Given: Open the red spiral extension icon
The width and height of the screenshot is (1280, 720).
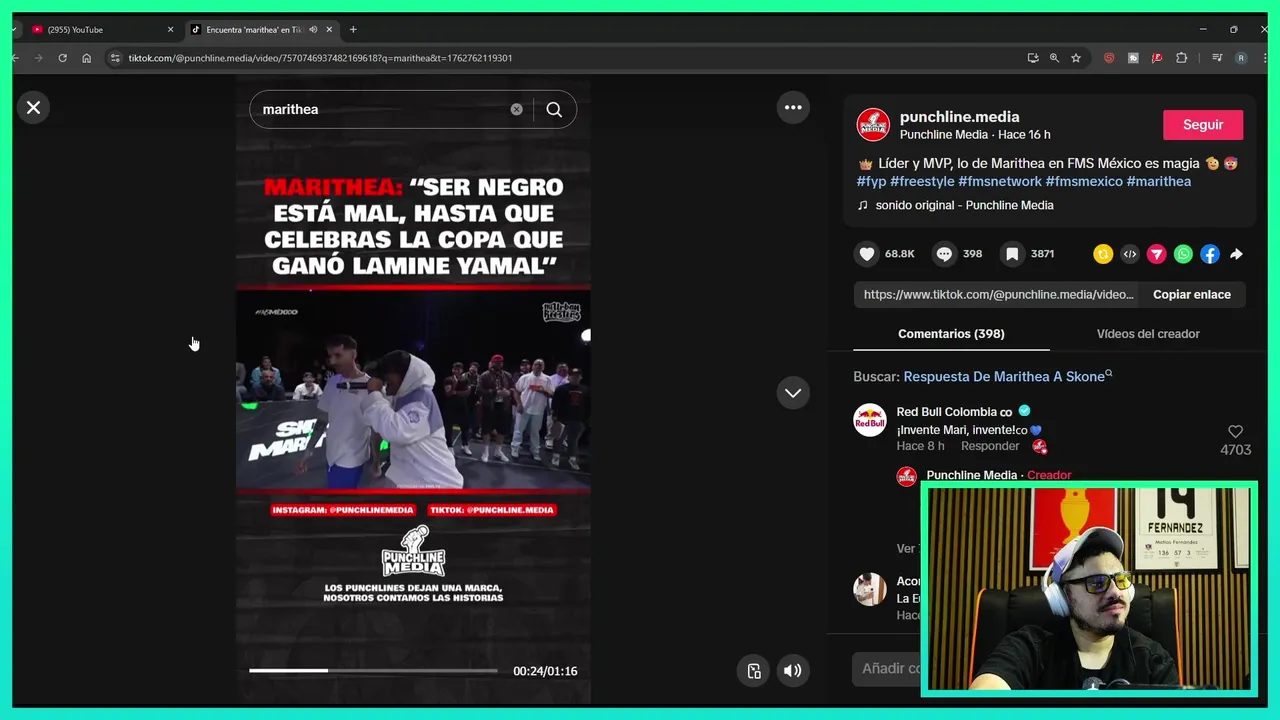Looking at the screenshot, I should click(1109, 58).
